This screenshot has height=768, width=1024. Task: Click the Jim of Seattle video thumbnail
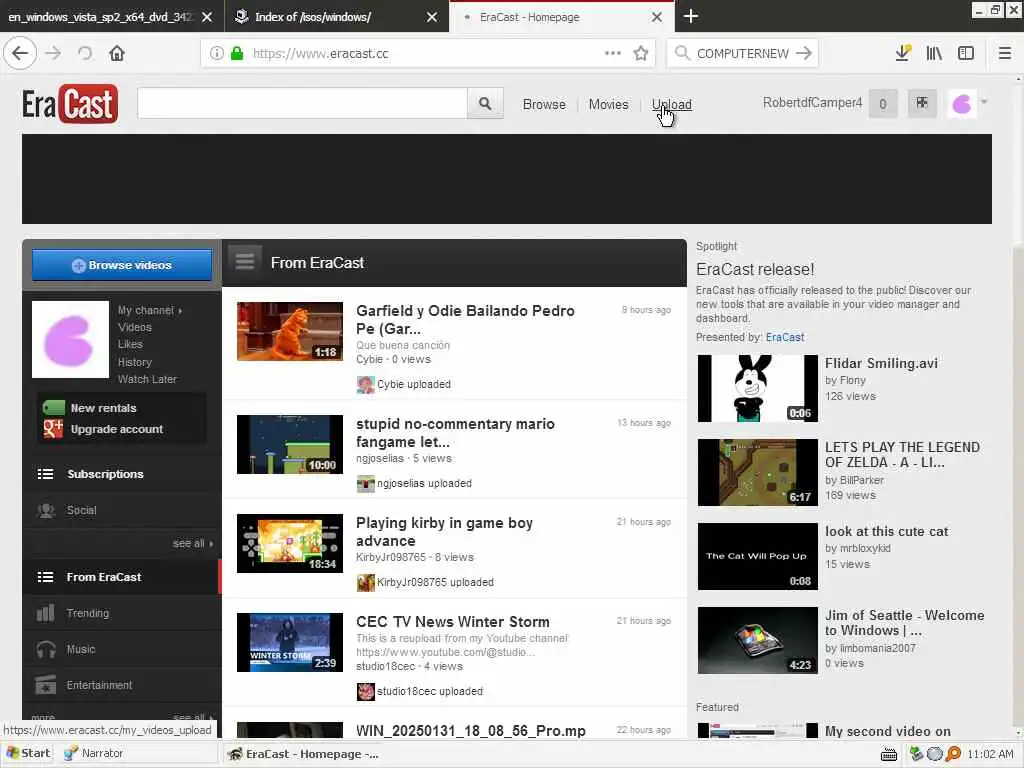coord(758,640)
